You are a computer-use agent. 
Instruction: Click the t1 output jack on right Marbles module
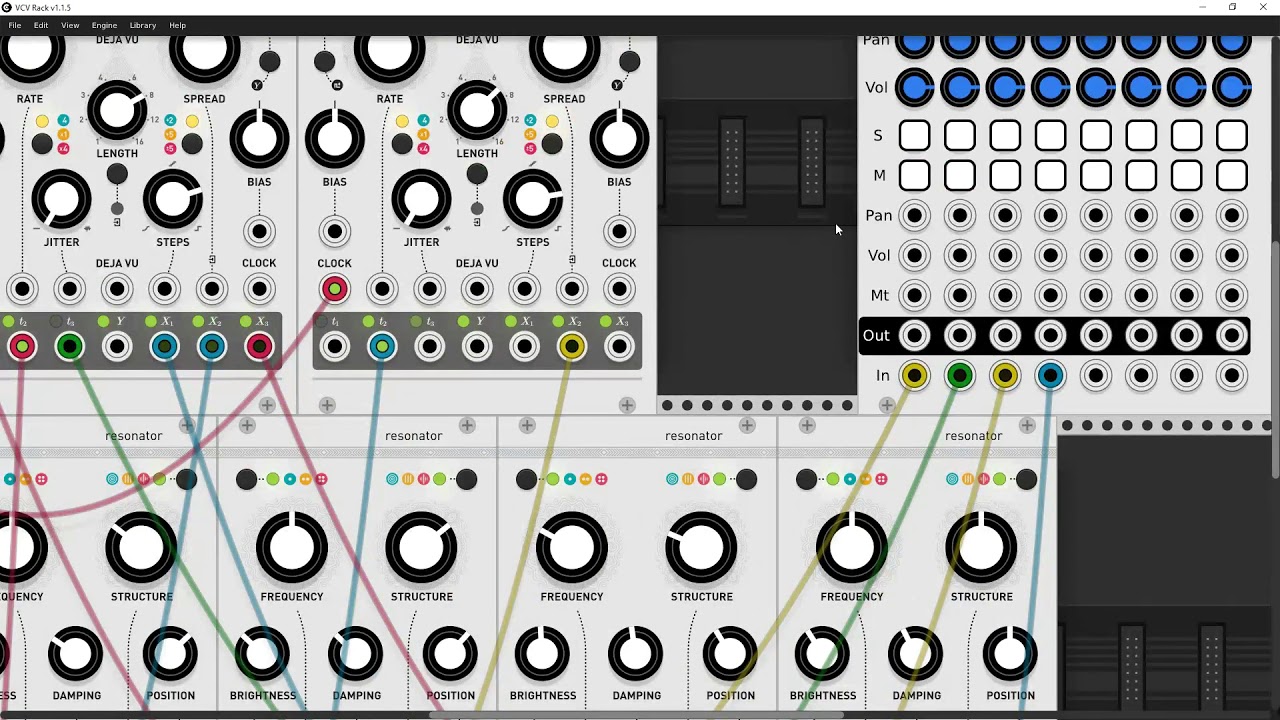click(x=334, y=347)
